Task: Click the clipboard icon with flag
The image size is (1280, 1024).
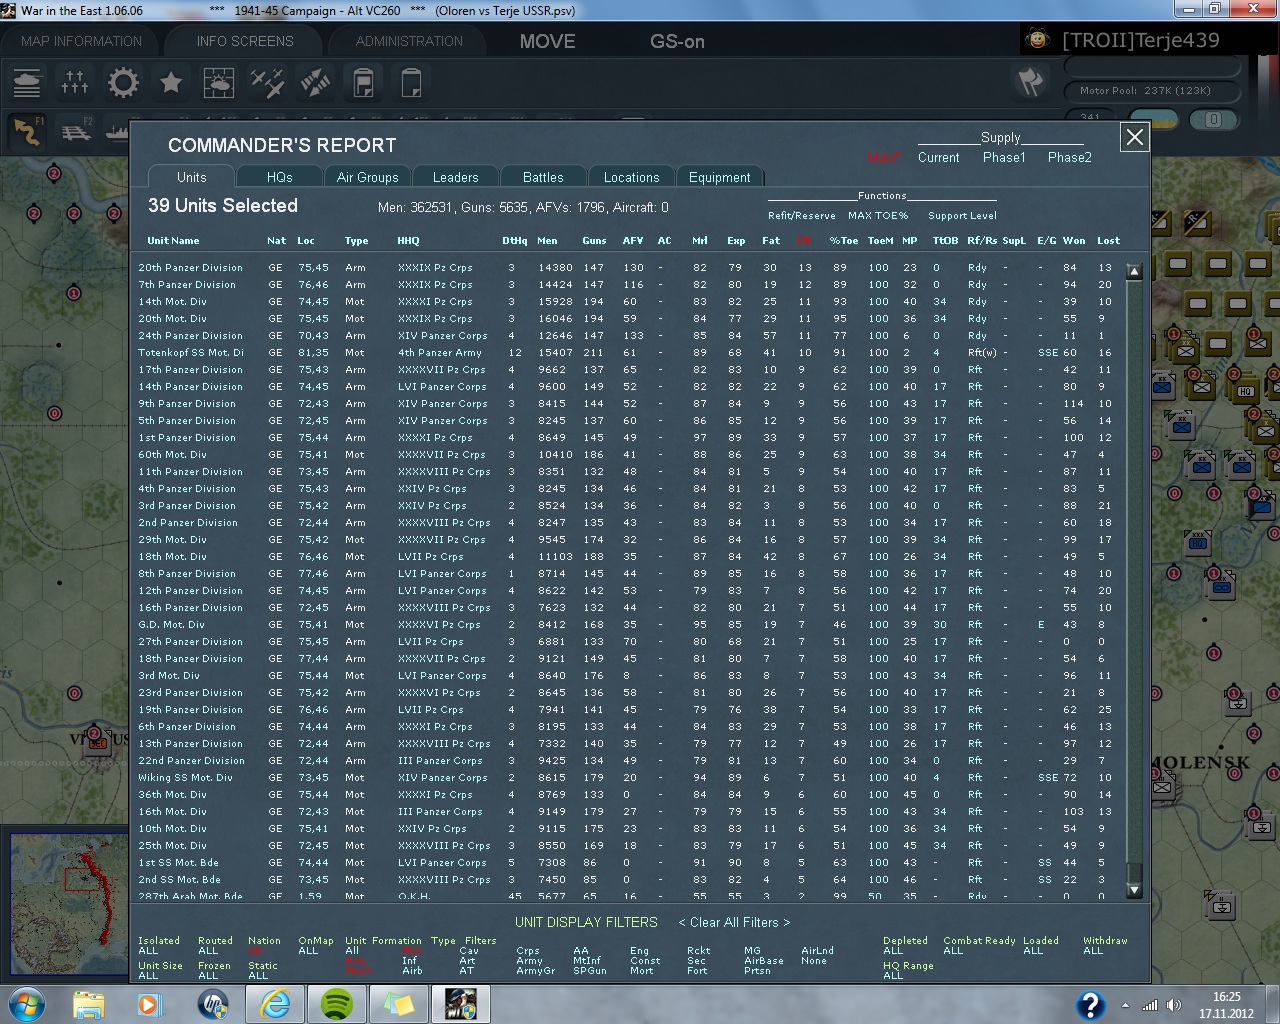Action: [363, 82]
